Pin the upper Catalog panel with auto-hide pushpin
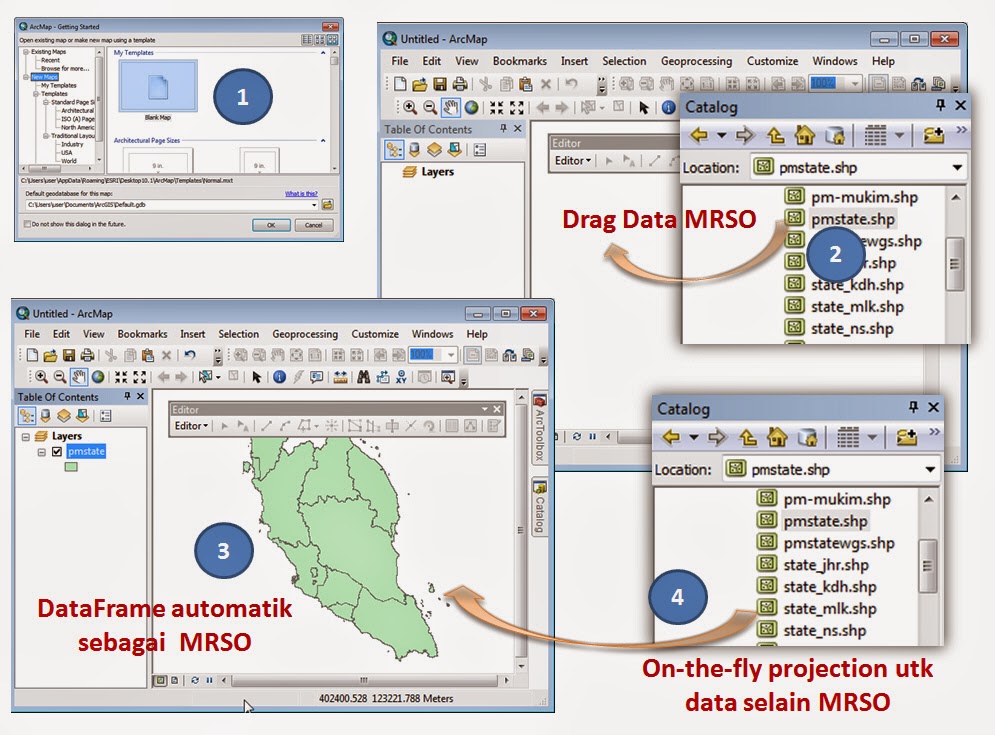Viewport: 995px width, 735px height. point(940,105)
